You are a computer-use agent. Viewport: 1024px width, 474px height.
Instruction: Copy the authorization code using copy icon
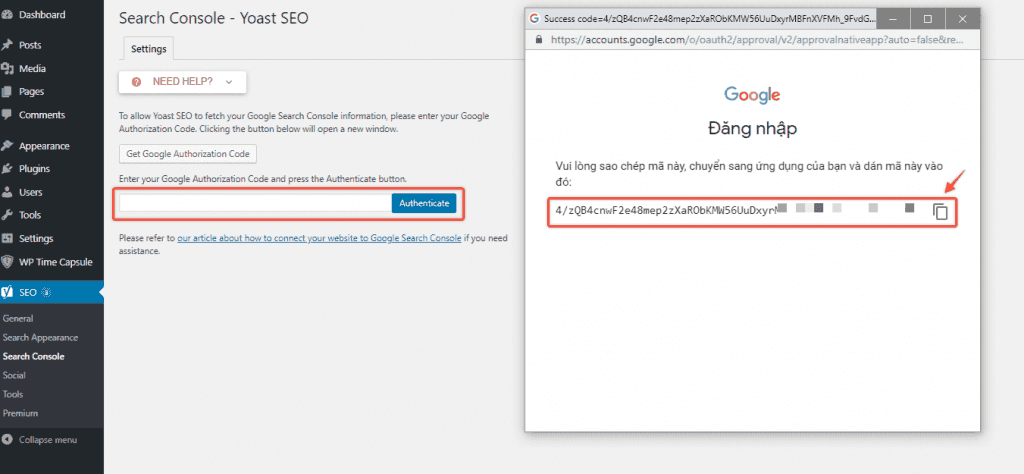(x=940, y=212)
